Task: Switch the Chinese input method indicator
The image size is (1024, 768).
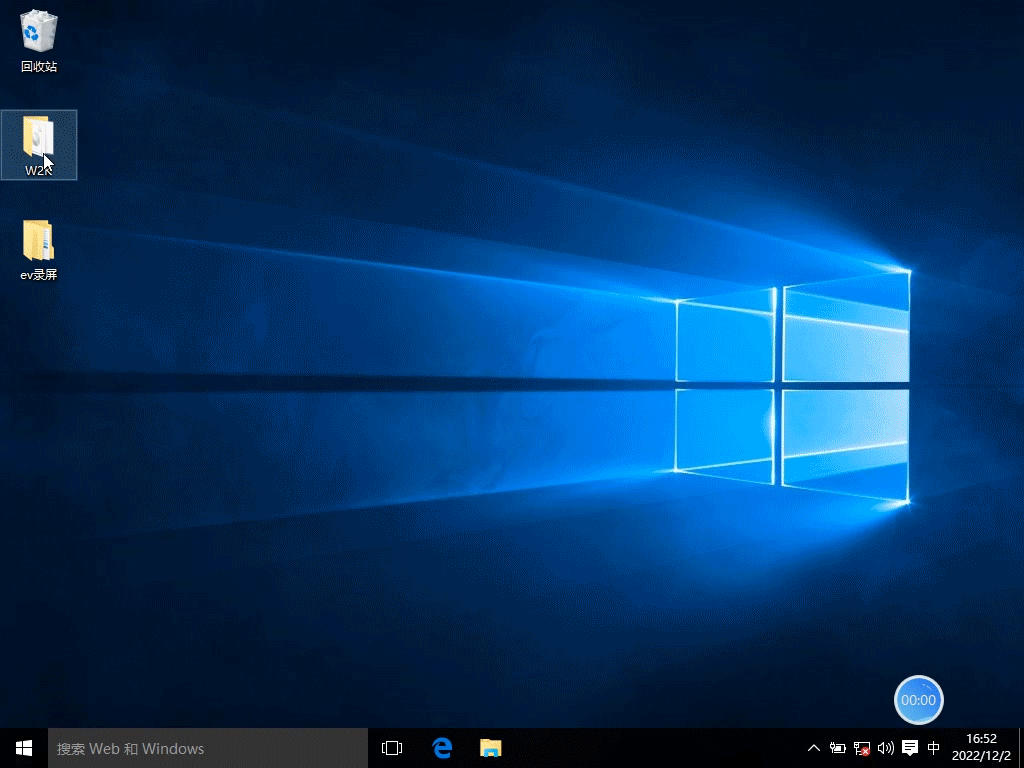Action: (x=934, y=748)
